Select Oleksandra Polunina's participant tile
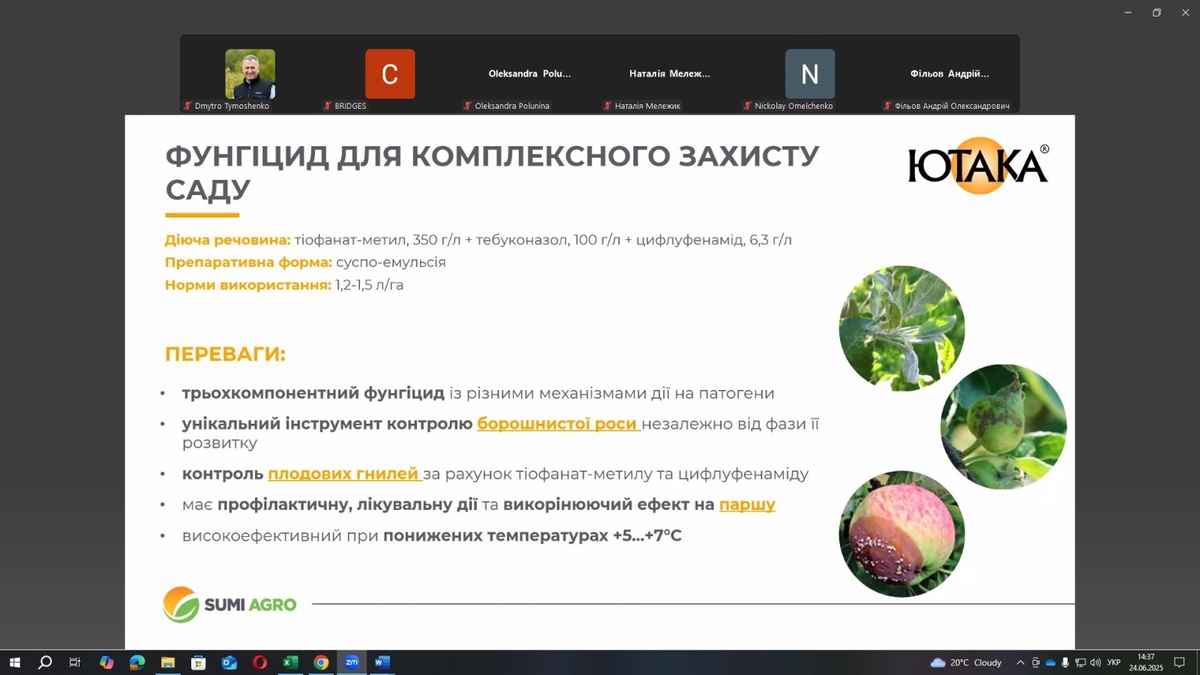 coord(530,74)
